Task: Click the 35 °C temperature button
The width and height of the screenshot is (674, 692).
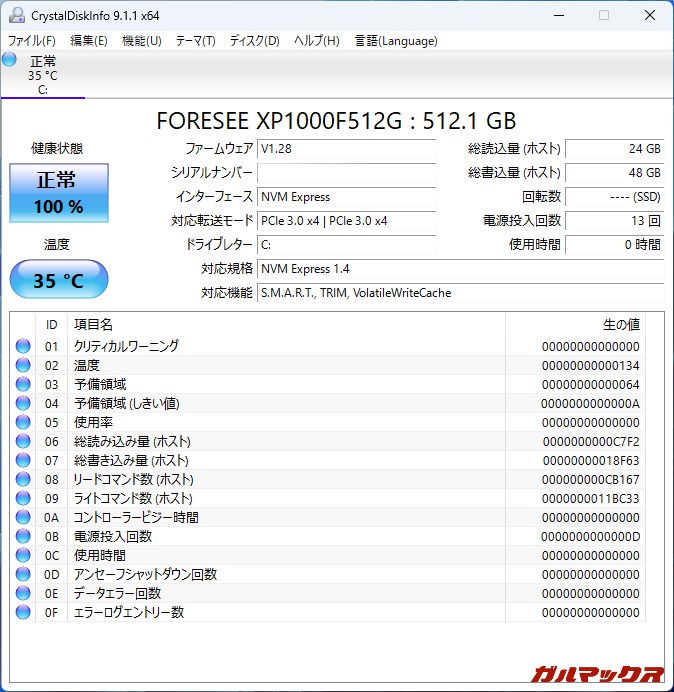Action: coord(59,280)
